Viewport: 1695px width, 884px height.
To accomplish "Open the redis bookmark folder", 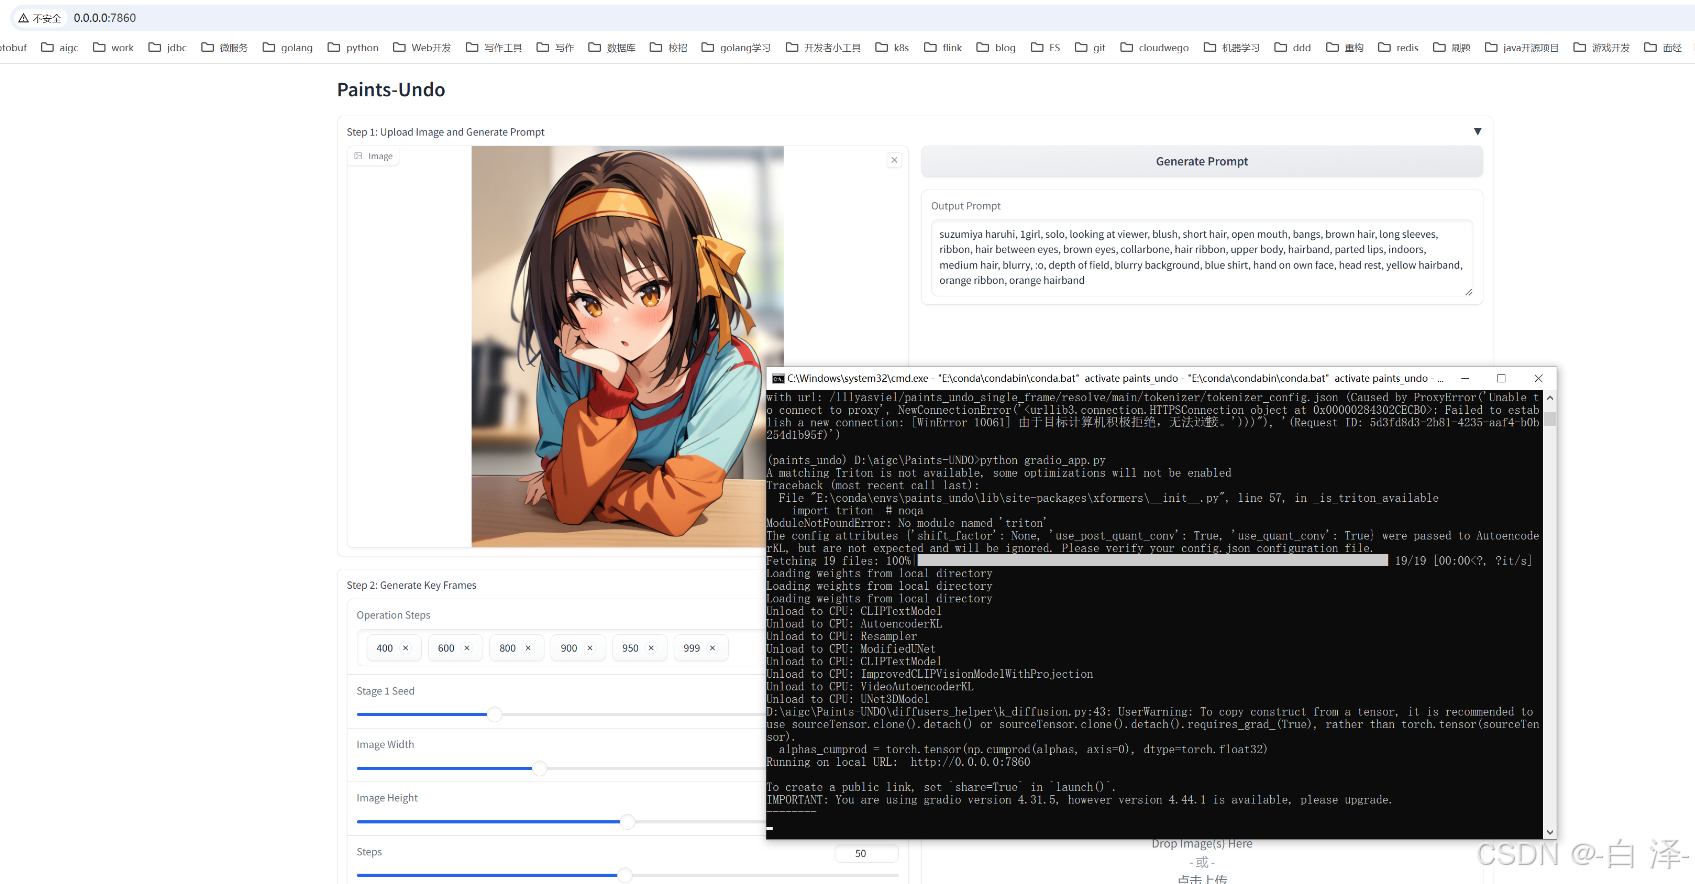I will (1398, 47).
